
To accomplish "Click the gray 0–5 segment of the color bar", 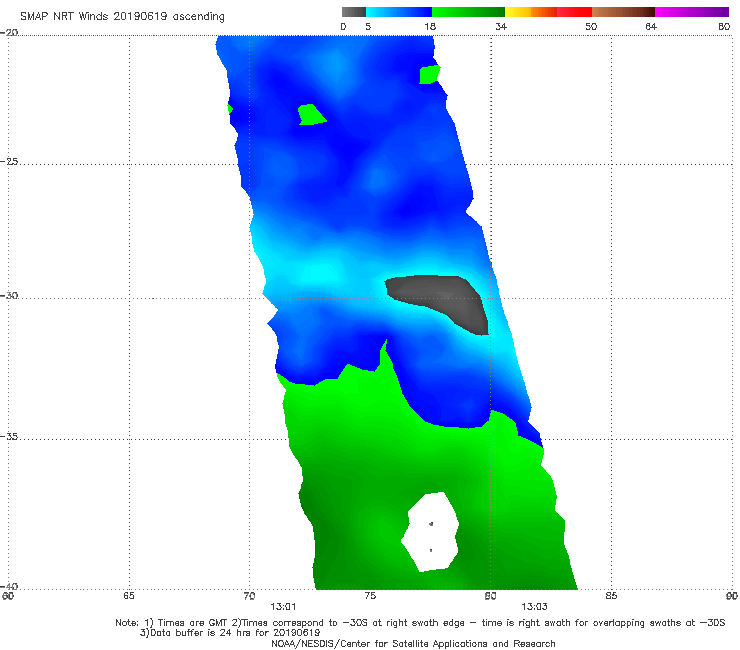I will [x=354, y=12].
